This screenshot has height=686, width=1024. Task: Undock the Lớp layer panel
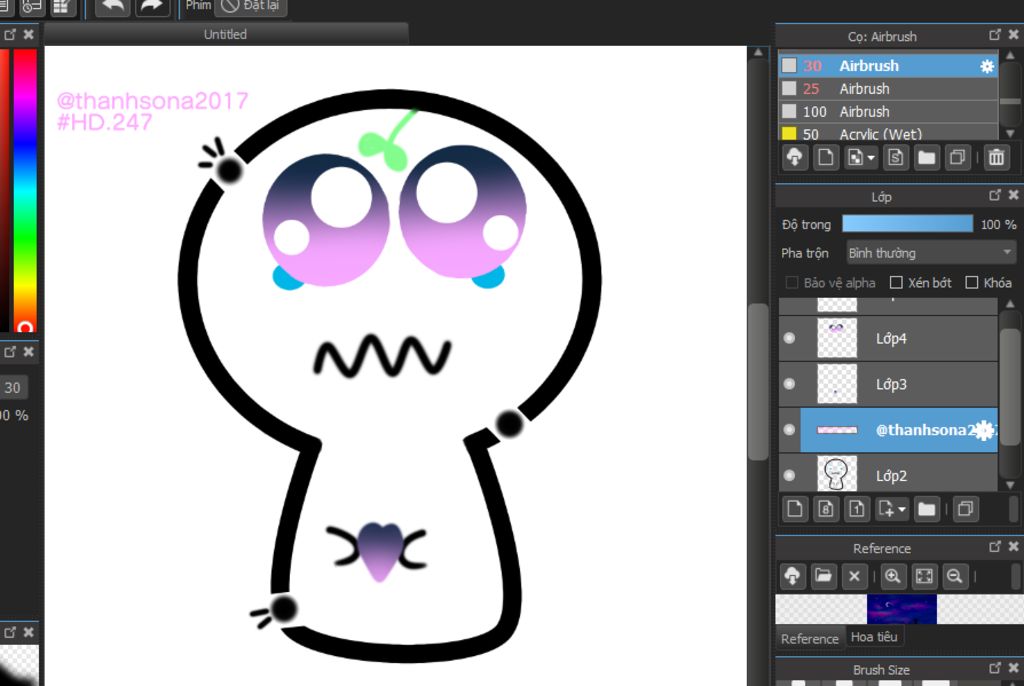click(x=995, y=195)
